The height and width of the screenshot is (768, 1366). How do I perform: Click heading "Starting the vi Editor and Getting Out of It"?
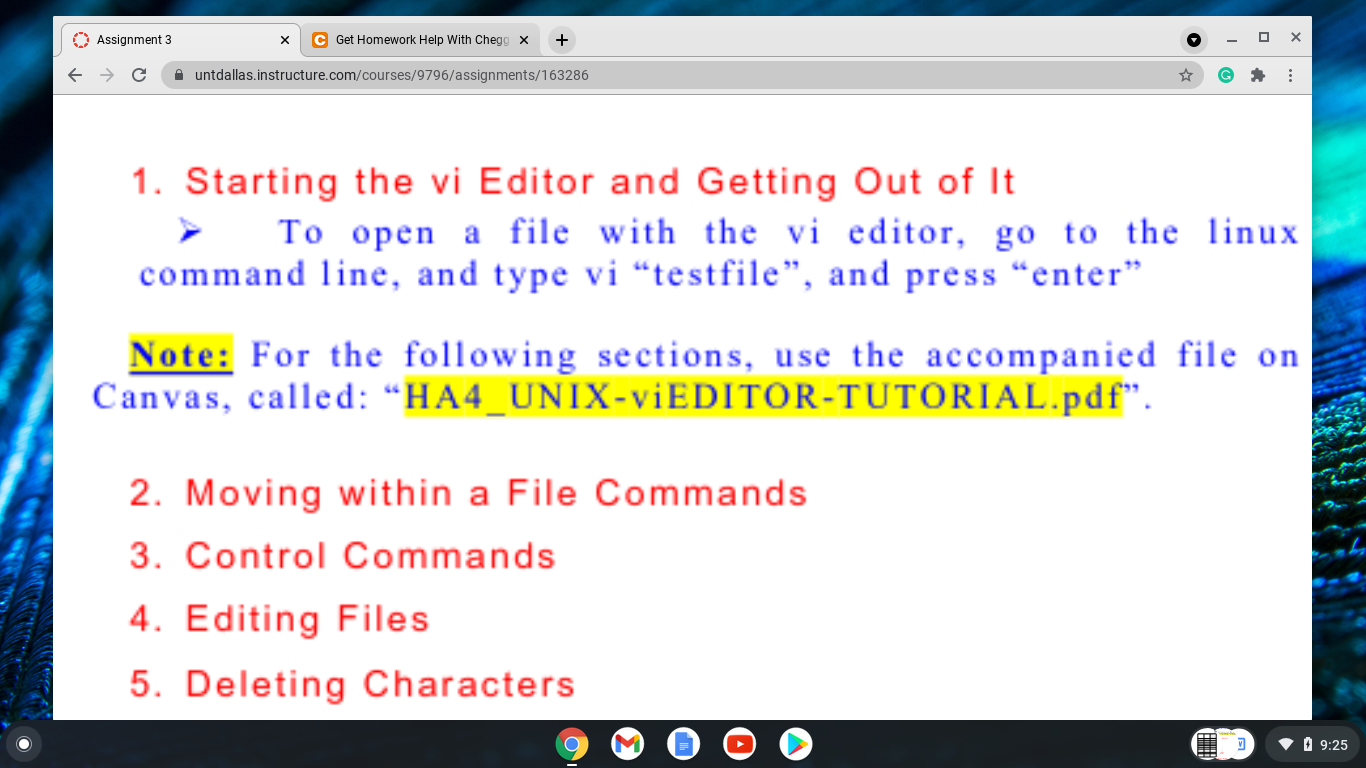600,182
